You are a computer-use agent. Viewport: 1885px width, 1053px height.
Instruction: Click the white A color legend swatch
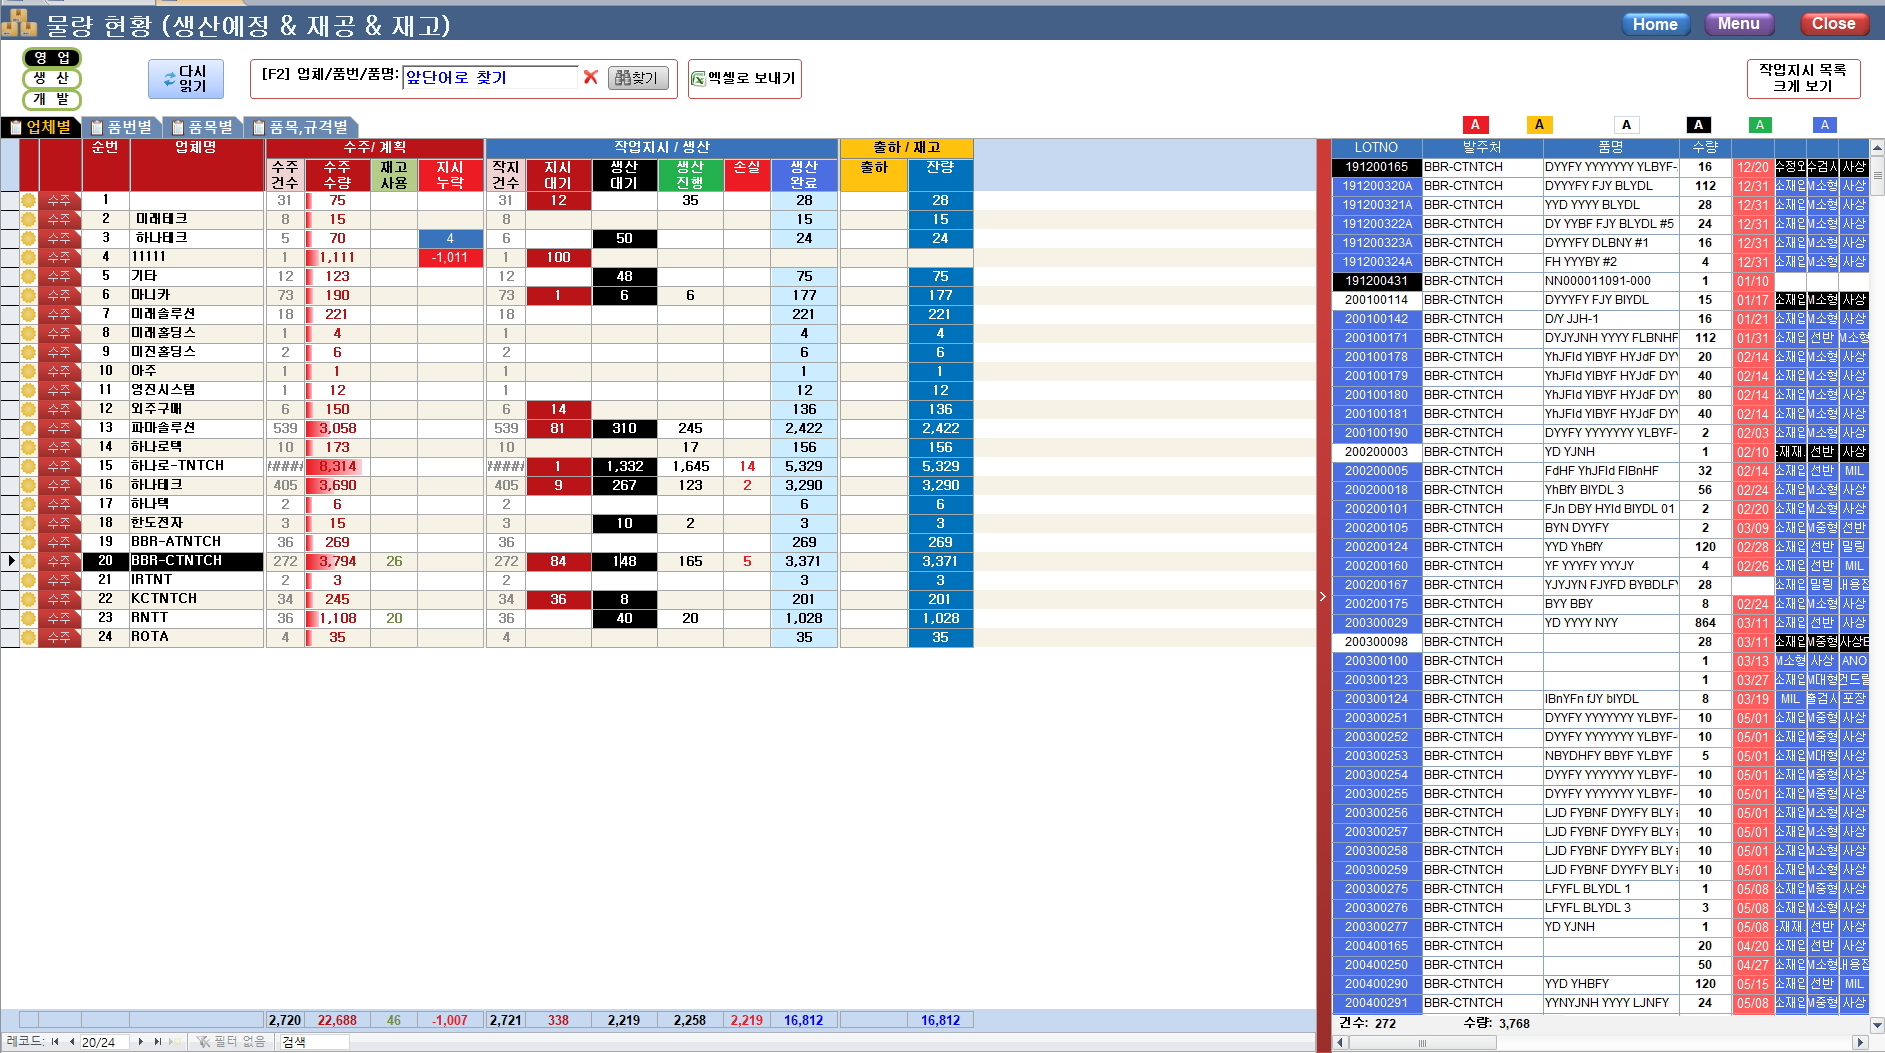point(1627,125)
